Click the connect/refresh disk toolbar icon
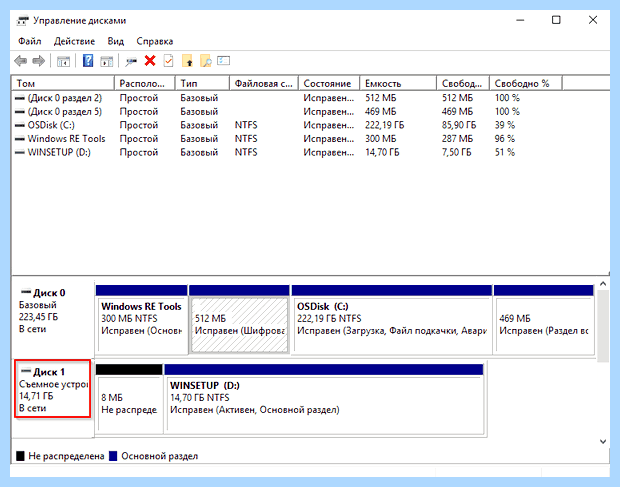Viewport: 620px width, 487px height. pyautogui.click(x=131, y=61)
